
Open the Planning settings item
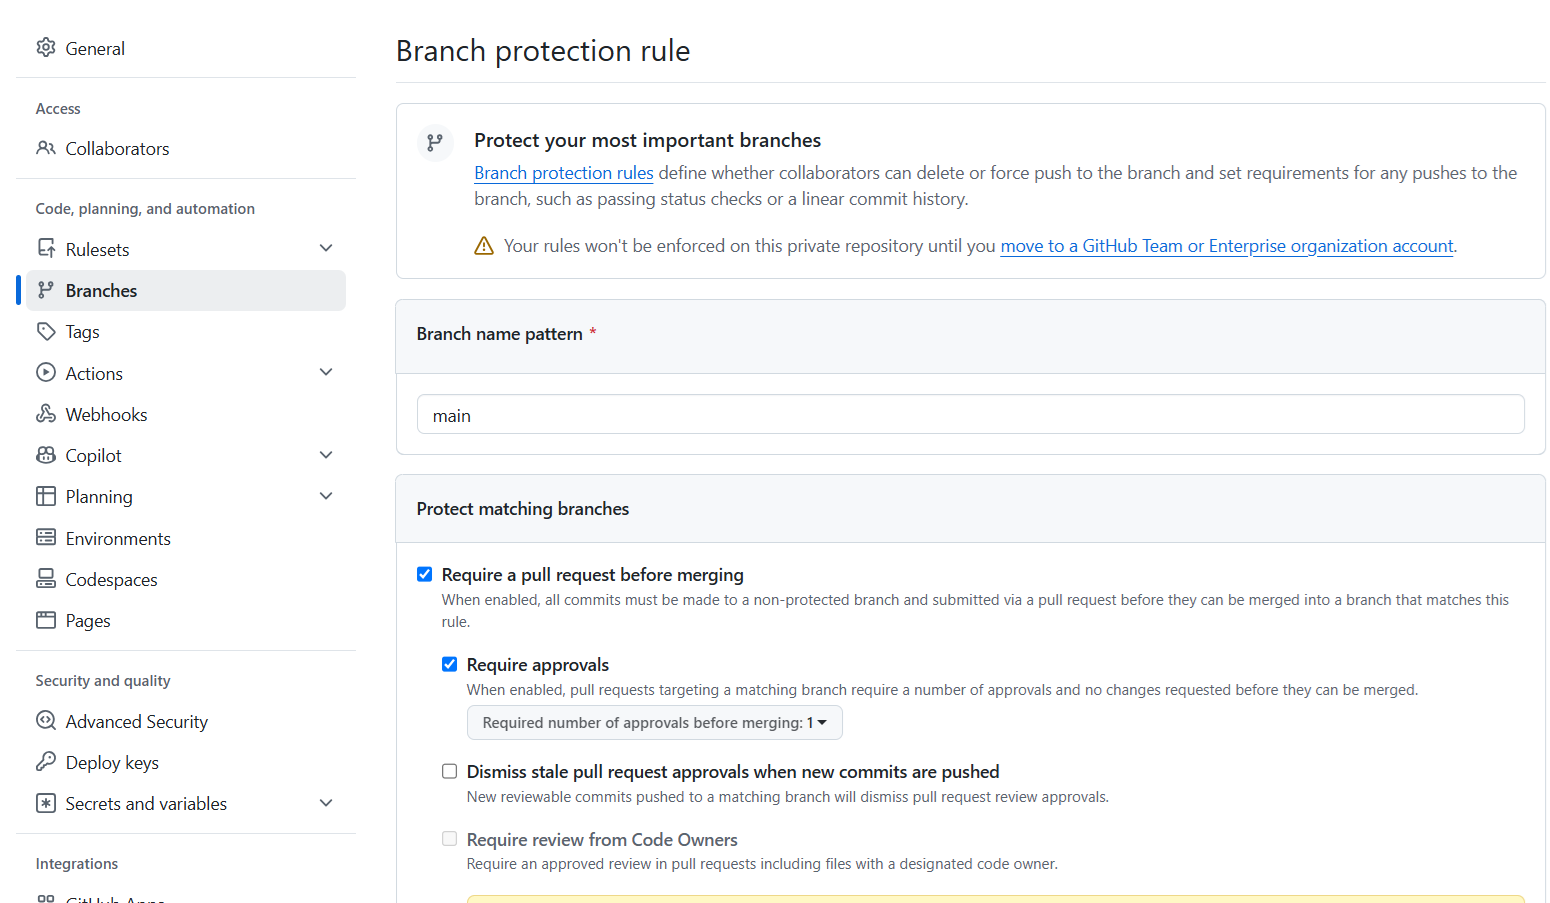(x=186, y=497)
